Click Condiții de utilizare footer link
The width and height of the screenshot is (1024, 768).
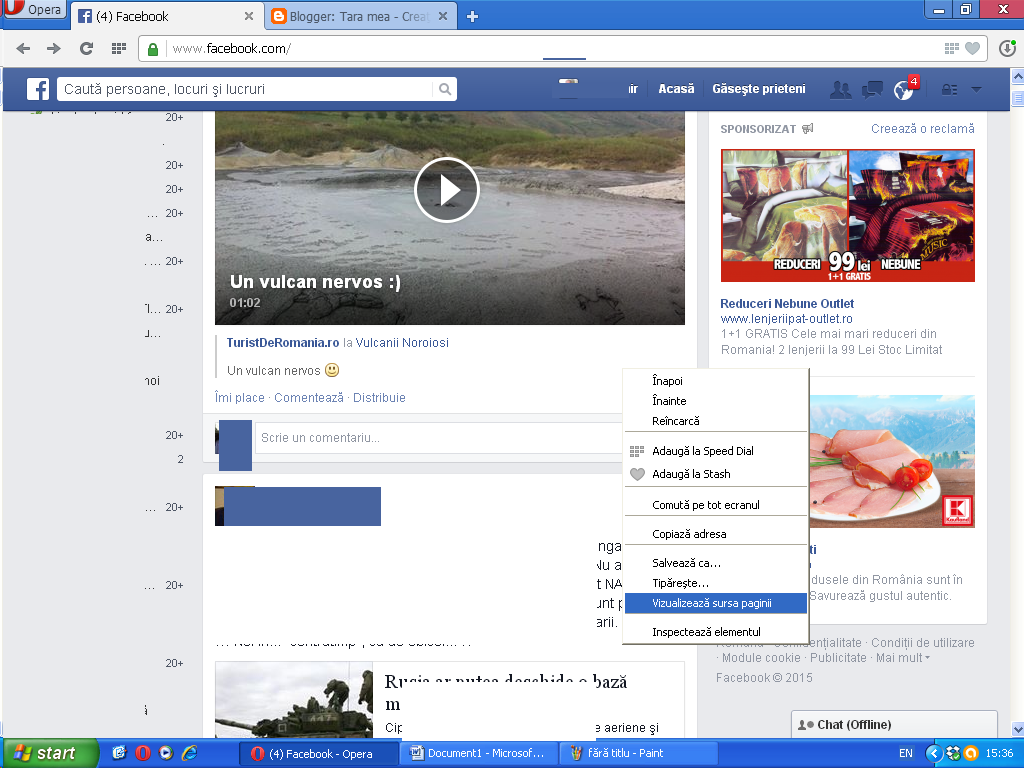coord(923,643)
